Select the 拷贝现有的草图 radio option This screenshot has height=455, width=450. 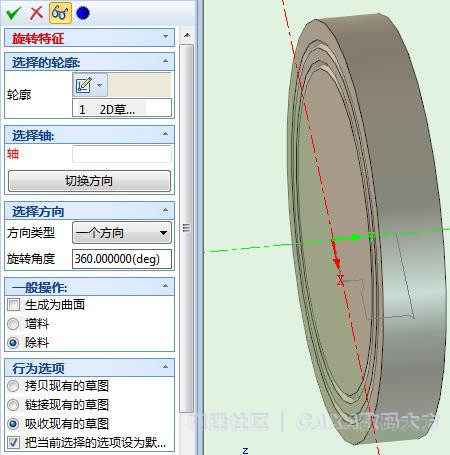point(13,386)
